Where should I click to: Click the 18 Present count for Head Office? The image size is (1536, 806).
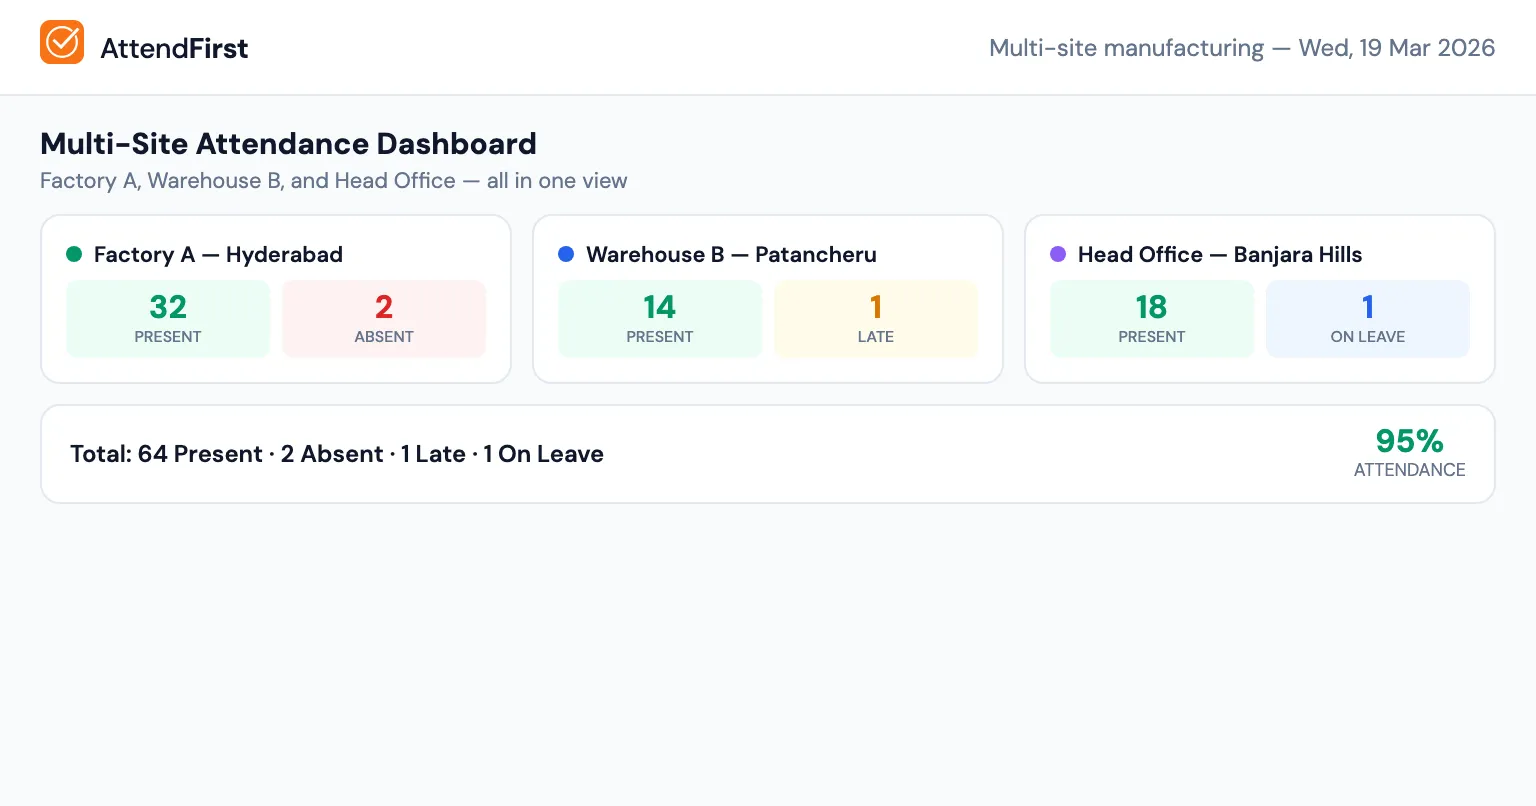[x=1151, y=307]
